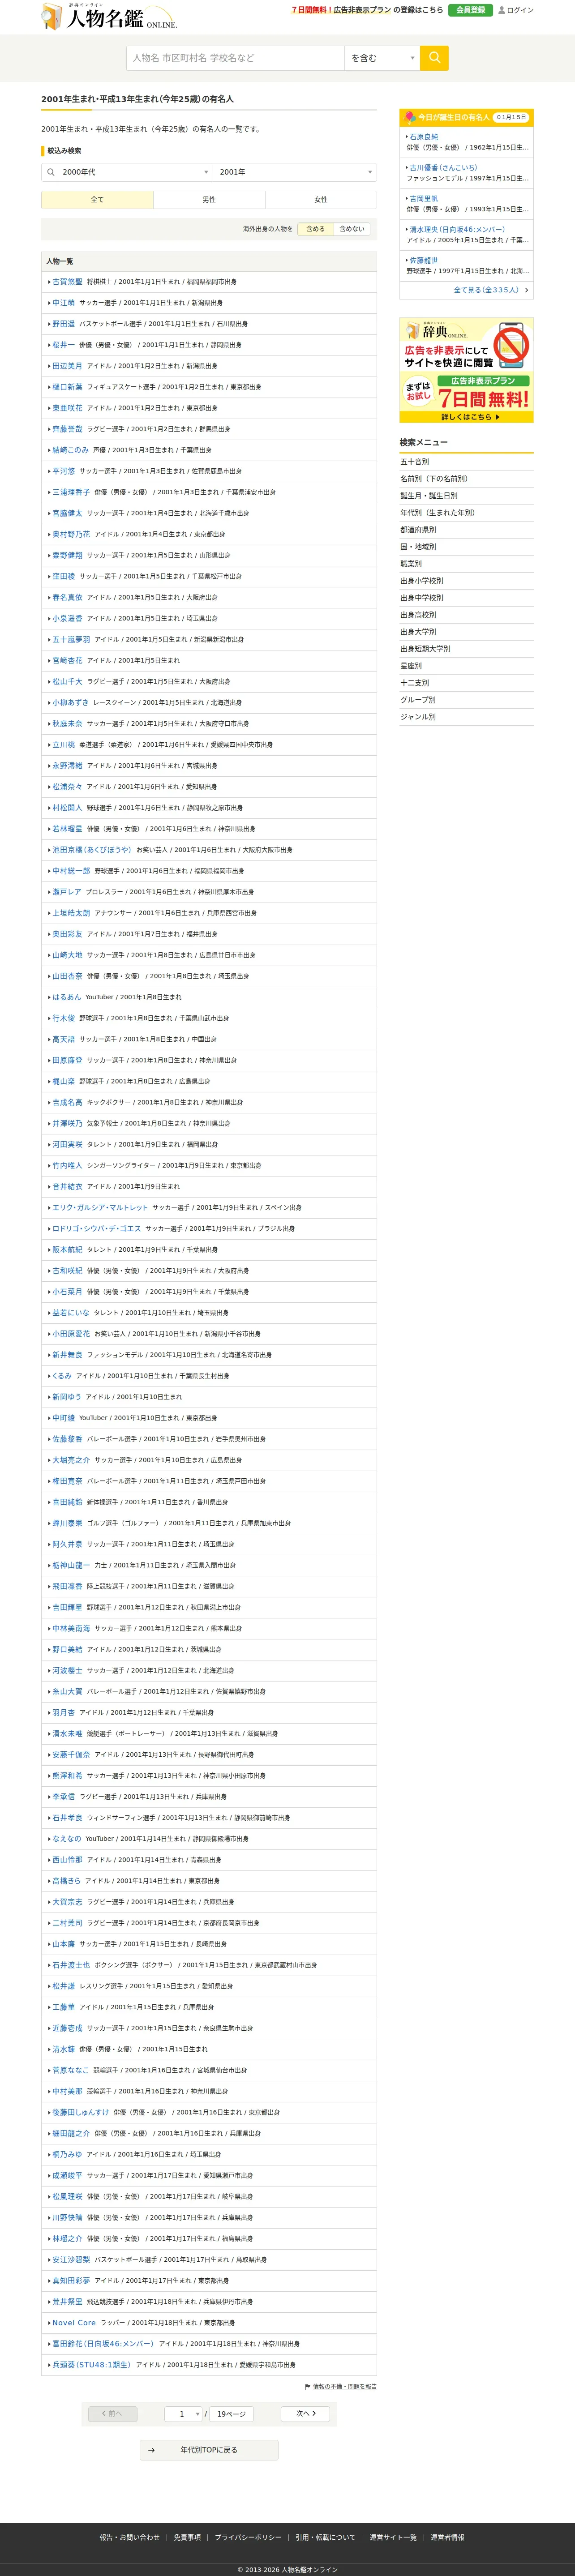Open the 2000年代 decade dropdown
Image resolution: width=575 pixels, height=2576 pixels.
pyautogui.click(x=127, y=172)
